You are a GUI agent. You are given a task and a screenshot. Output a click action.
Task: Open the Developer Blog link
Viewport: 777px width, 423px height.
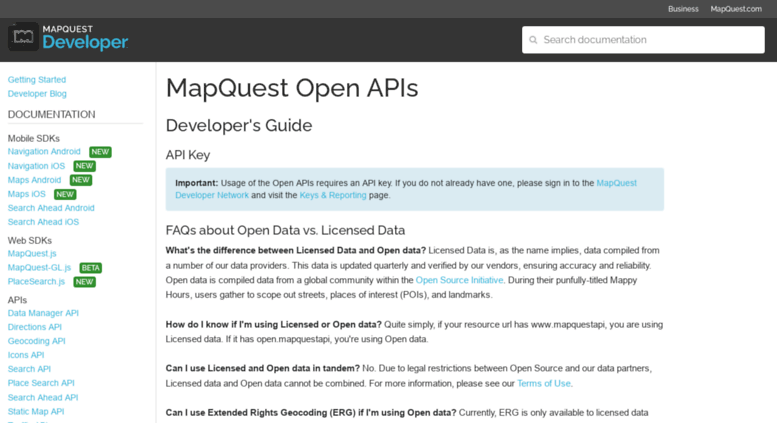(x=37, y=93)
